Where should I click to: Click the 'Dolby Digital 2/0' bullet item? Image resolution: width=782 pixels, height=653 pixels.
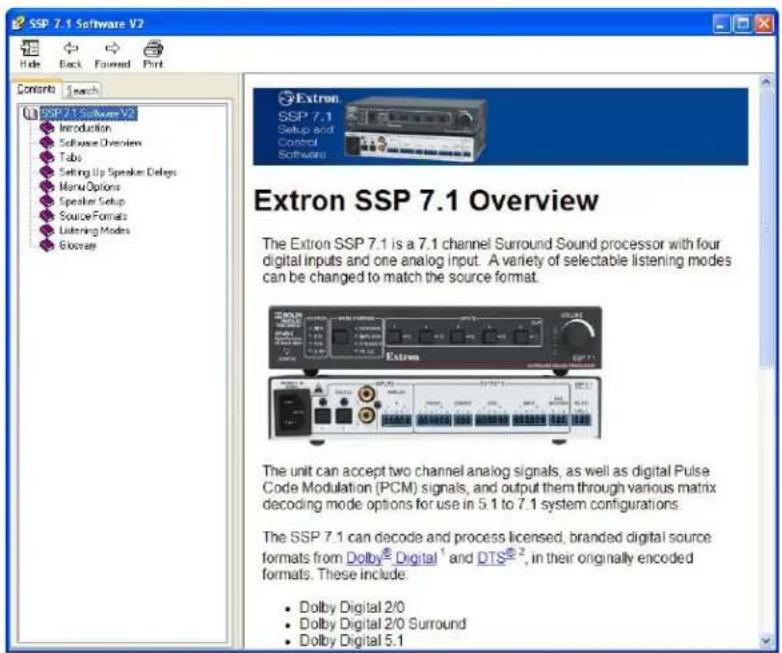point(352,607)
